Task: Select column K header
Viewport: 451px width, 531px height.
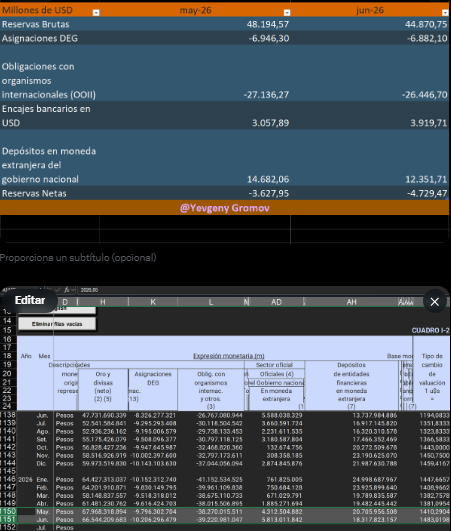Action: [x=153, y=302]
